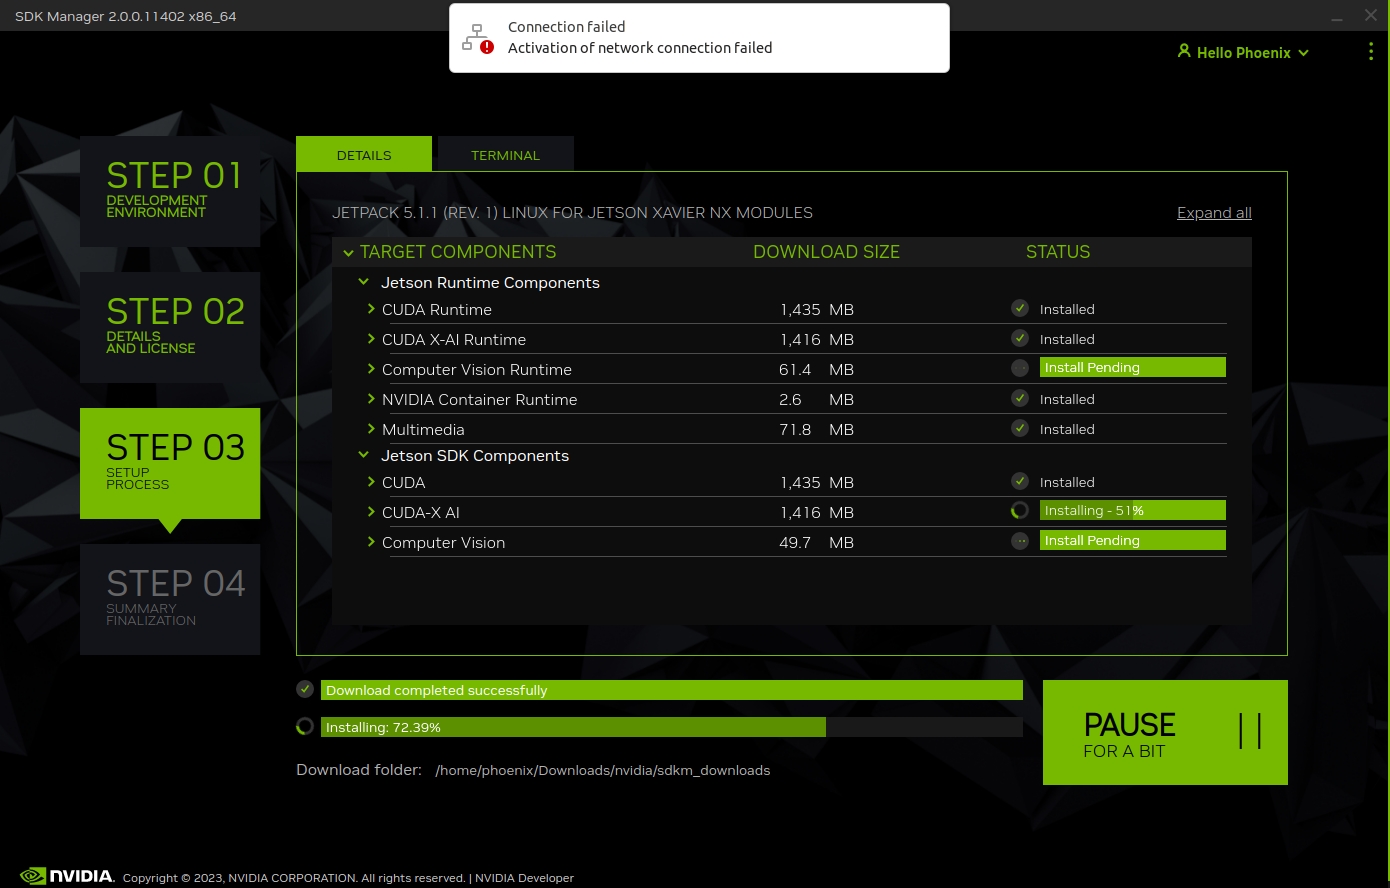This screenshot has height=888, width=1390.
Task: Expand the CUDA Runtime row
Action: tap(371, 309)
